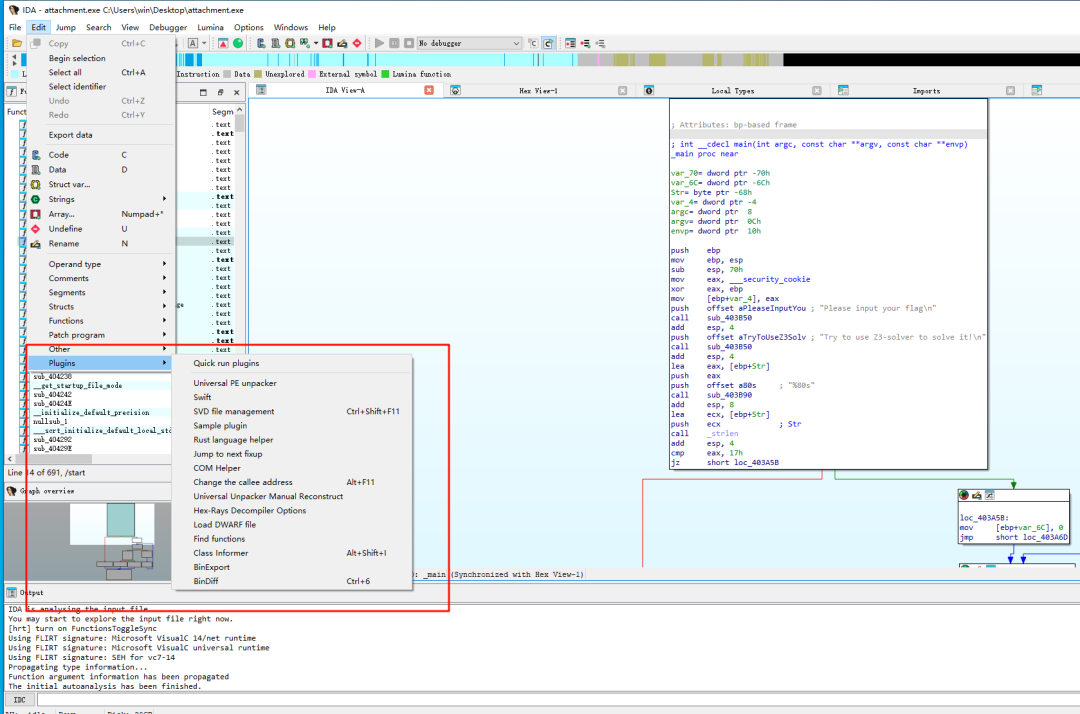Open the File menu
Screen dimensions: 1080x714
15,28
